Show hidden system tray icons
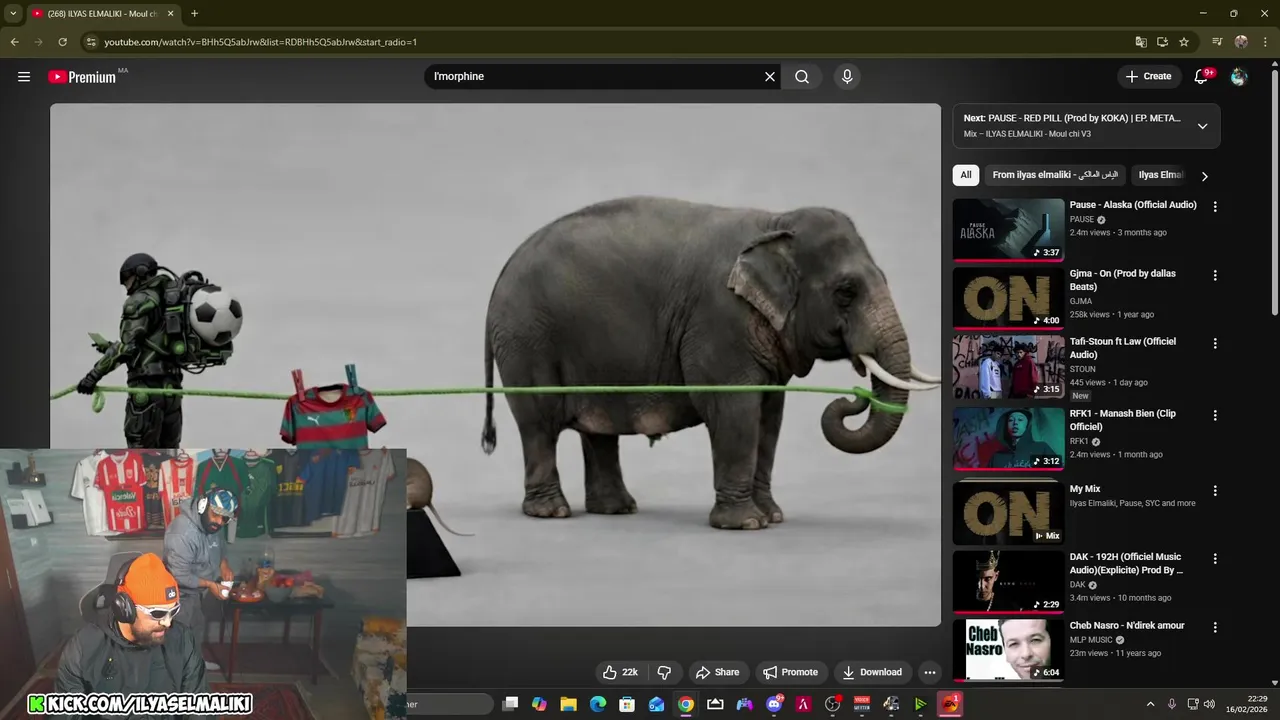The width and height of the screenshot is (1280, 720). [x=1150, y=704]
